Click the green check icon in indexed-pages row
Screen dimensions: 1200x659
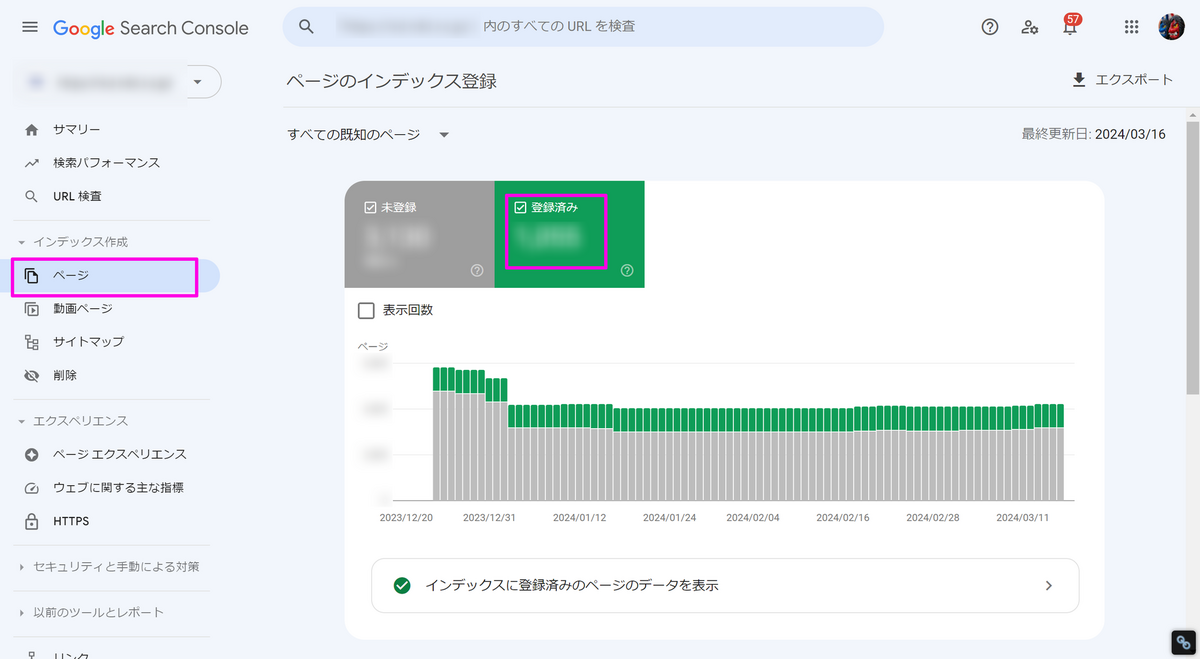click(x=402, y=585)
